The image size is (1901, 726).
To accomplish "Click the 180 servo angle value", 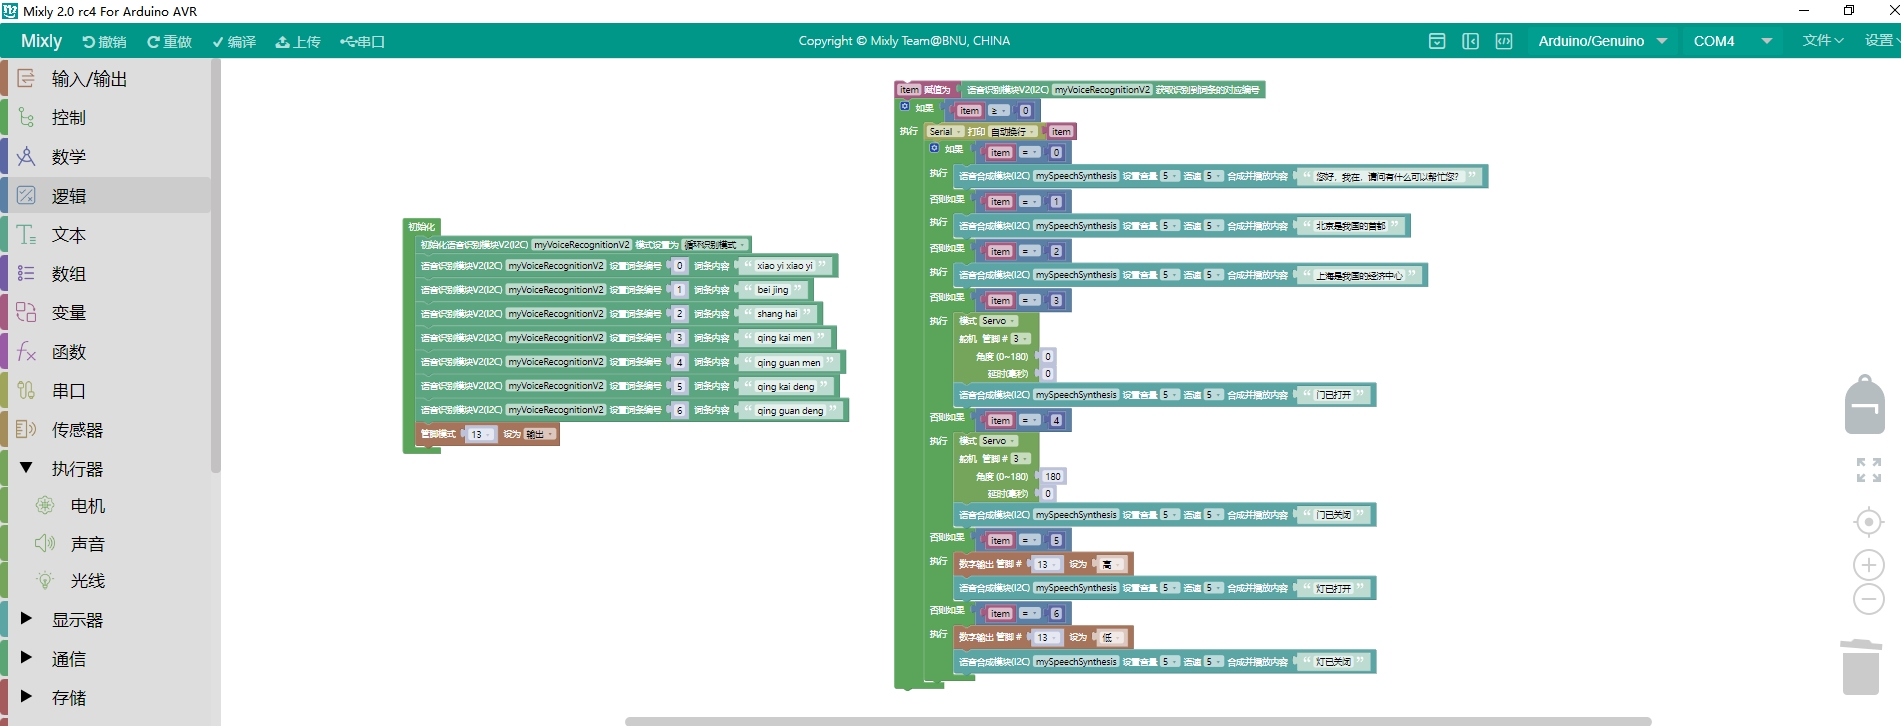I will pos(1053,477).
